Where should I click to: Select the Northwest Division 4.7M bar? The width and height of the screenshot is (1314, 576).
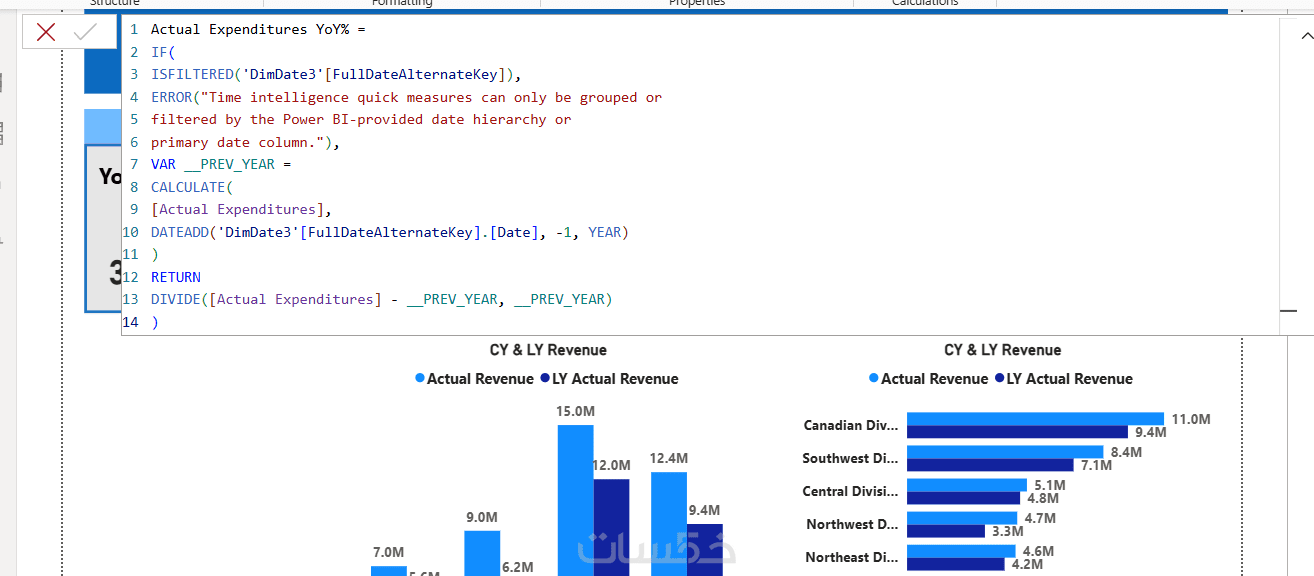click(x=962, y=518)
